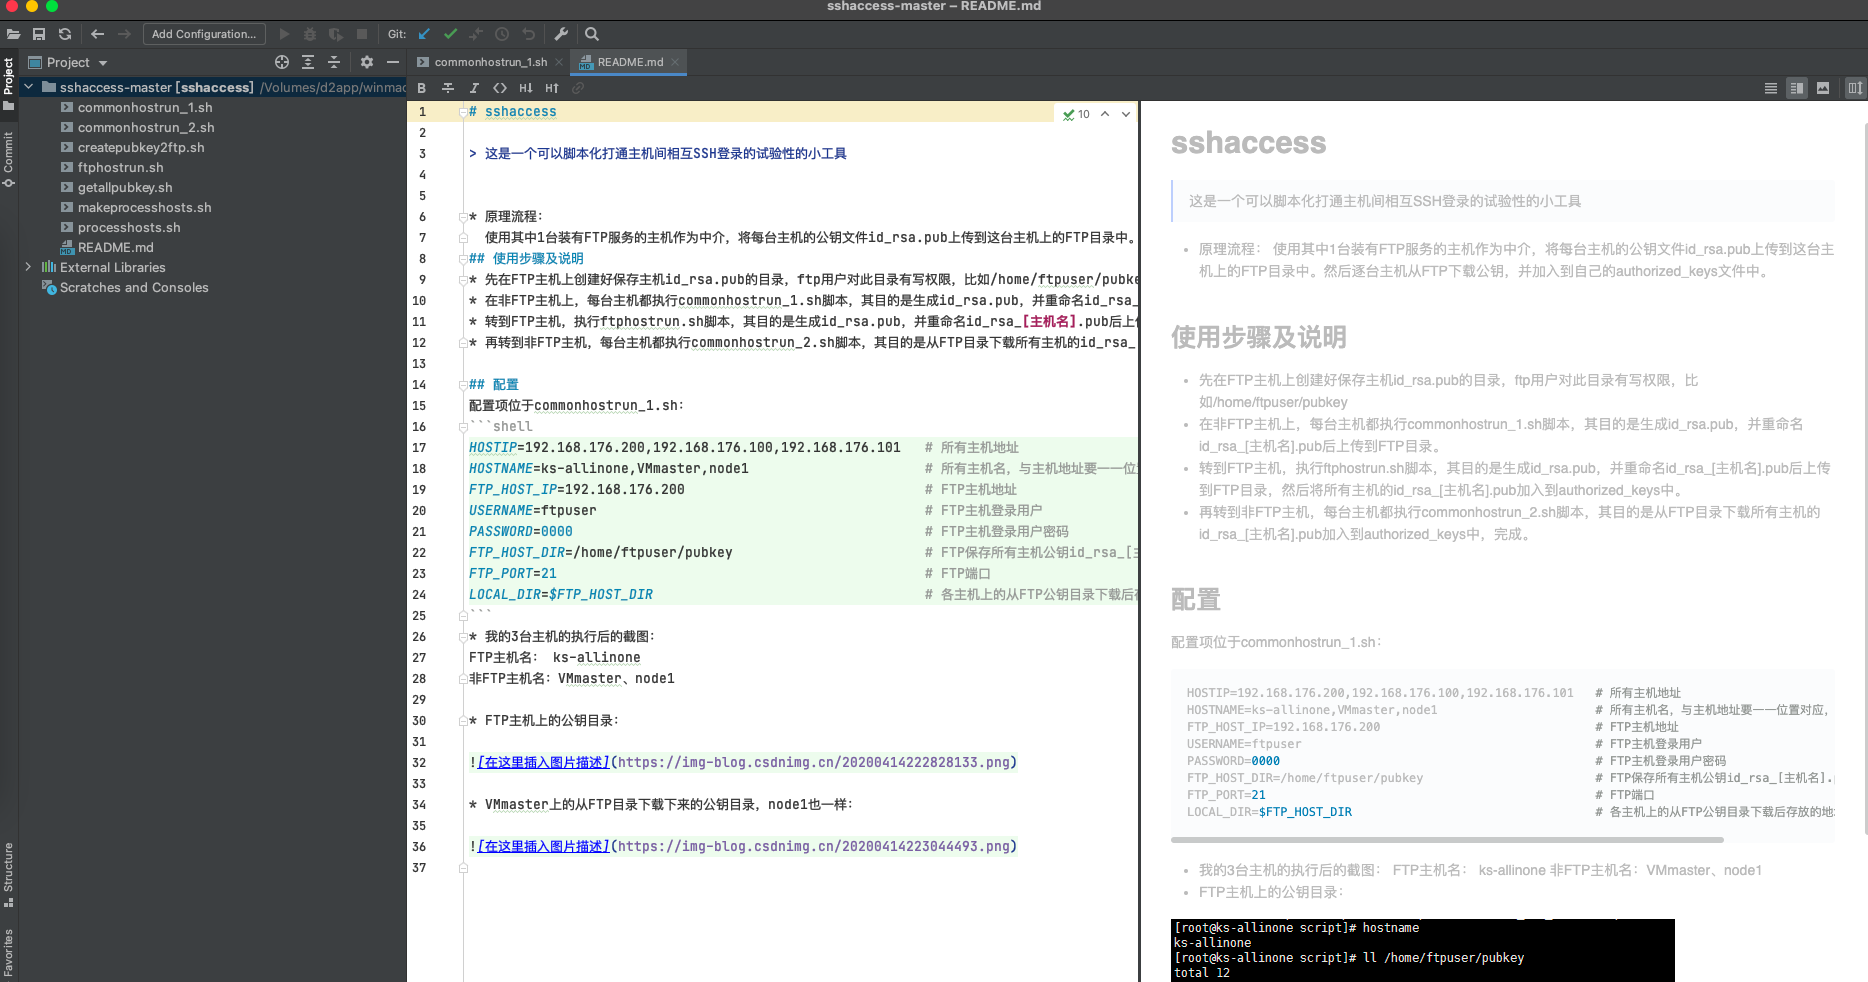Fold the heading on editor line 1
The image size is (1868, 982).
(463, 112)
